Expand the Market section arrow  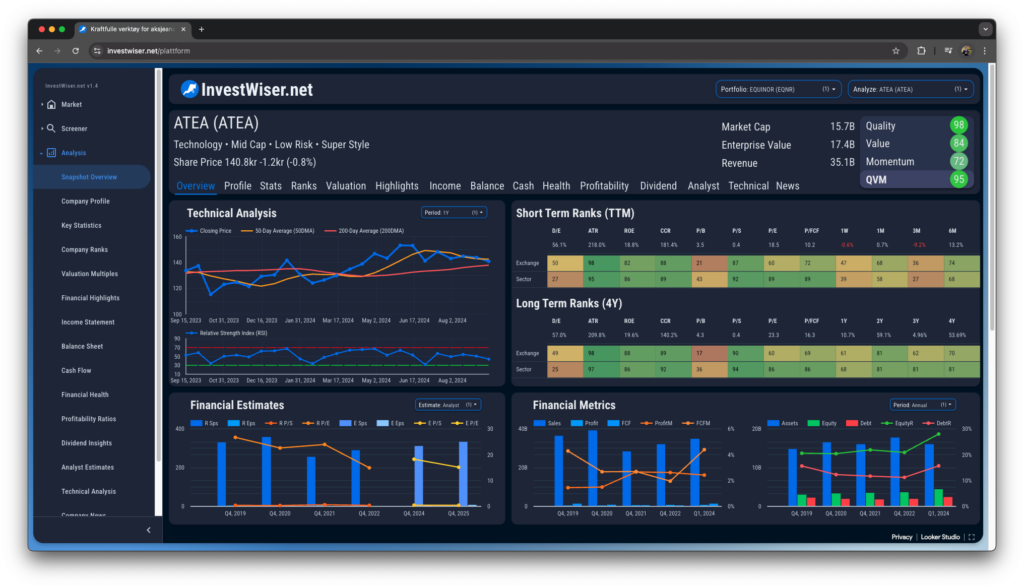tap(42, 105)
